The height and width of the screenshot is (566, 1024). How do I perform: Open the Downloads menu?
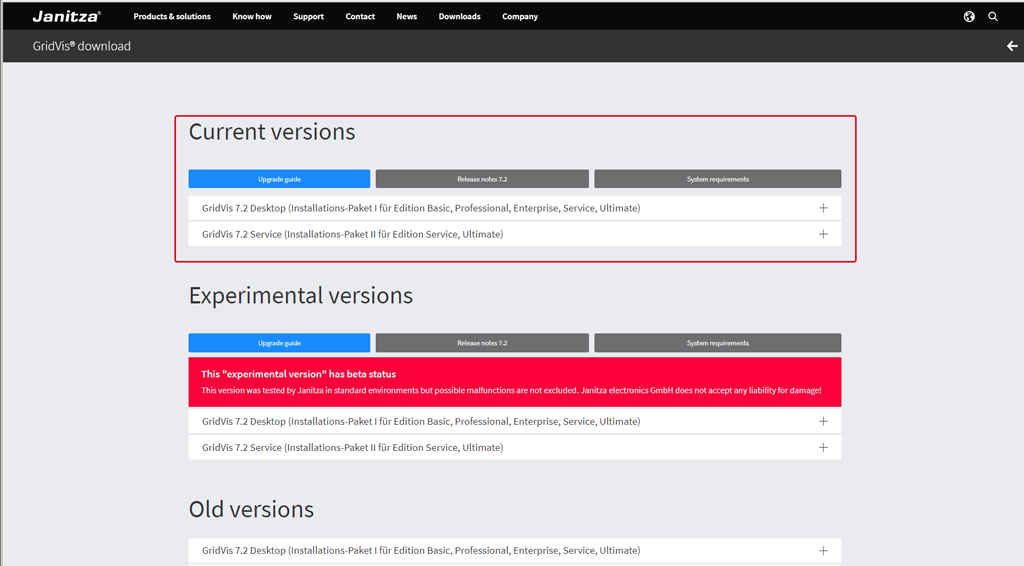tap(459, 16)
